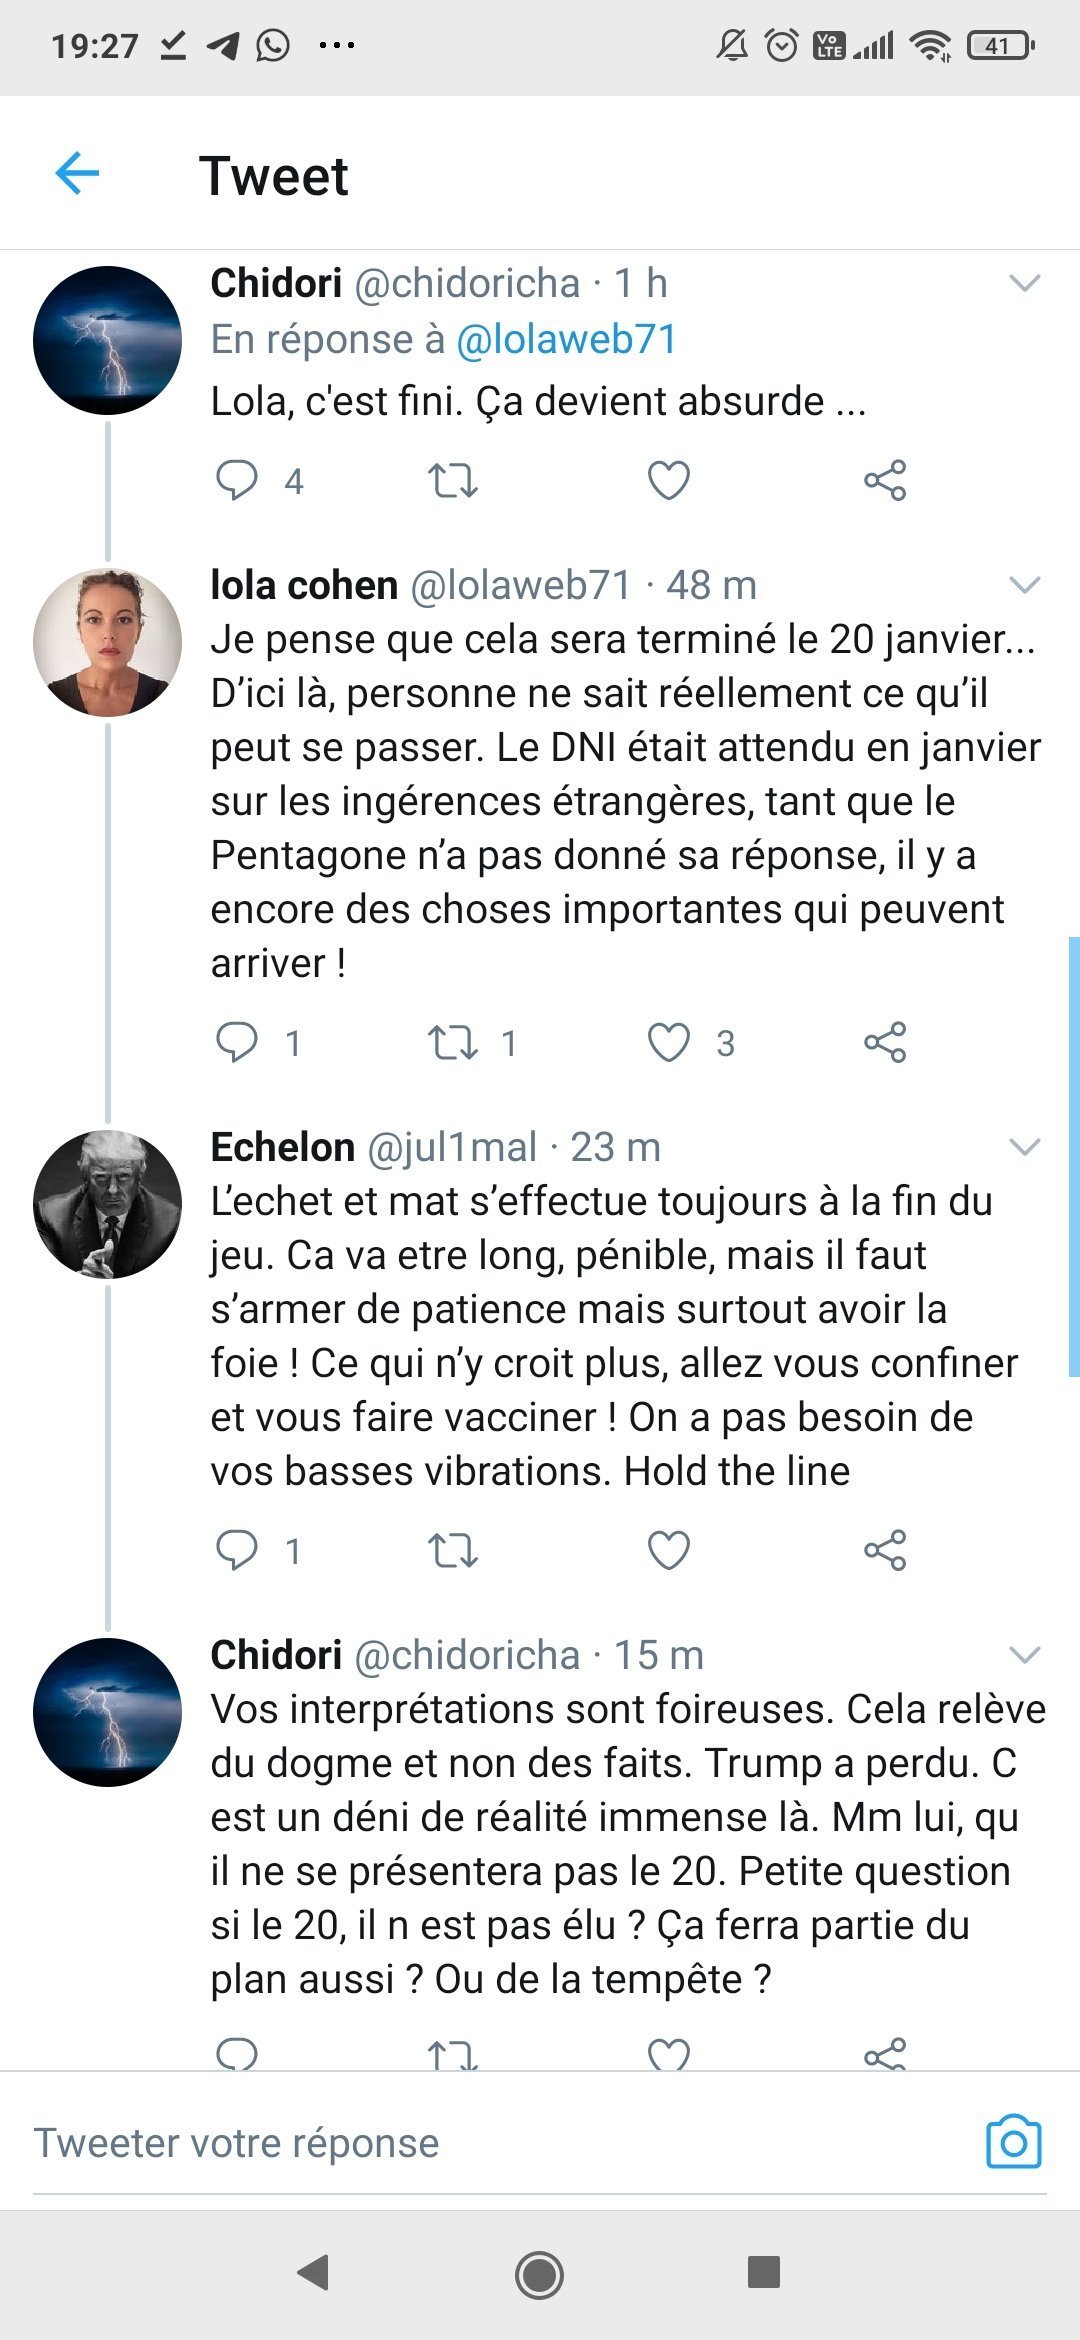This screenshot has width=1080, height=2340.
Task: Expand options chevron on lola cohen's tweet
Action: point(1025,585)
